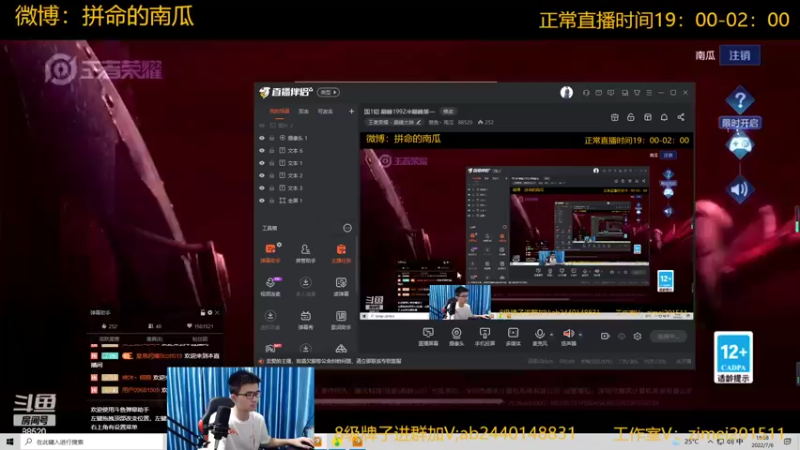
Task: Hide the 文本 2 source layer
Action: point(262,176)
